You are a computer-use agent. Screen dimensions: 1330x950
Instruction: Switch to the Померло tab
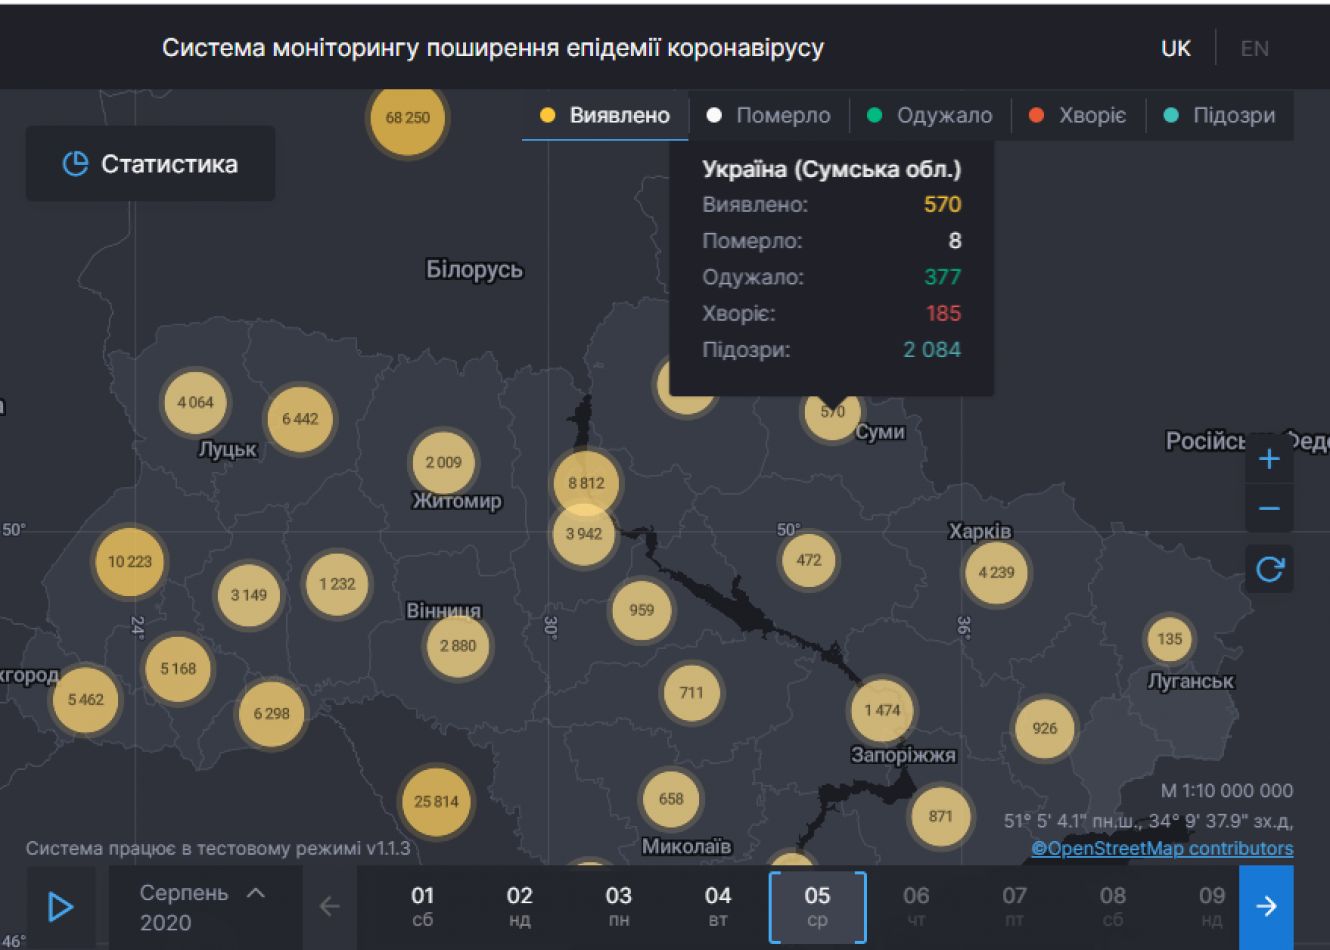768,115
